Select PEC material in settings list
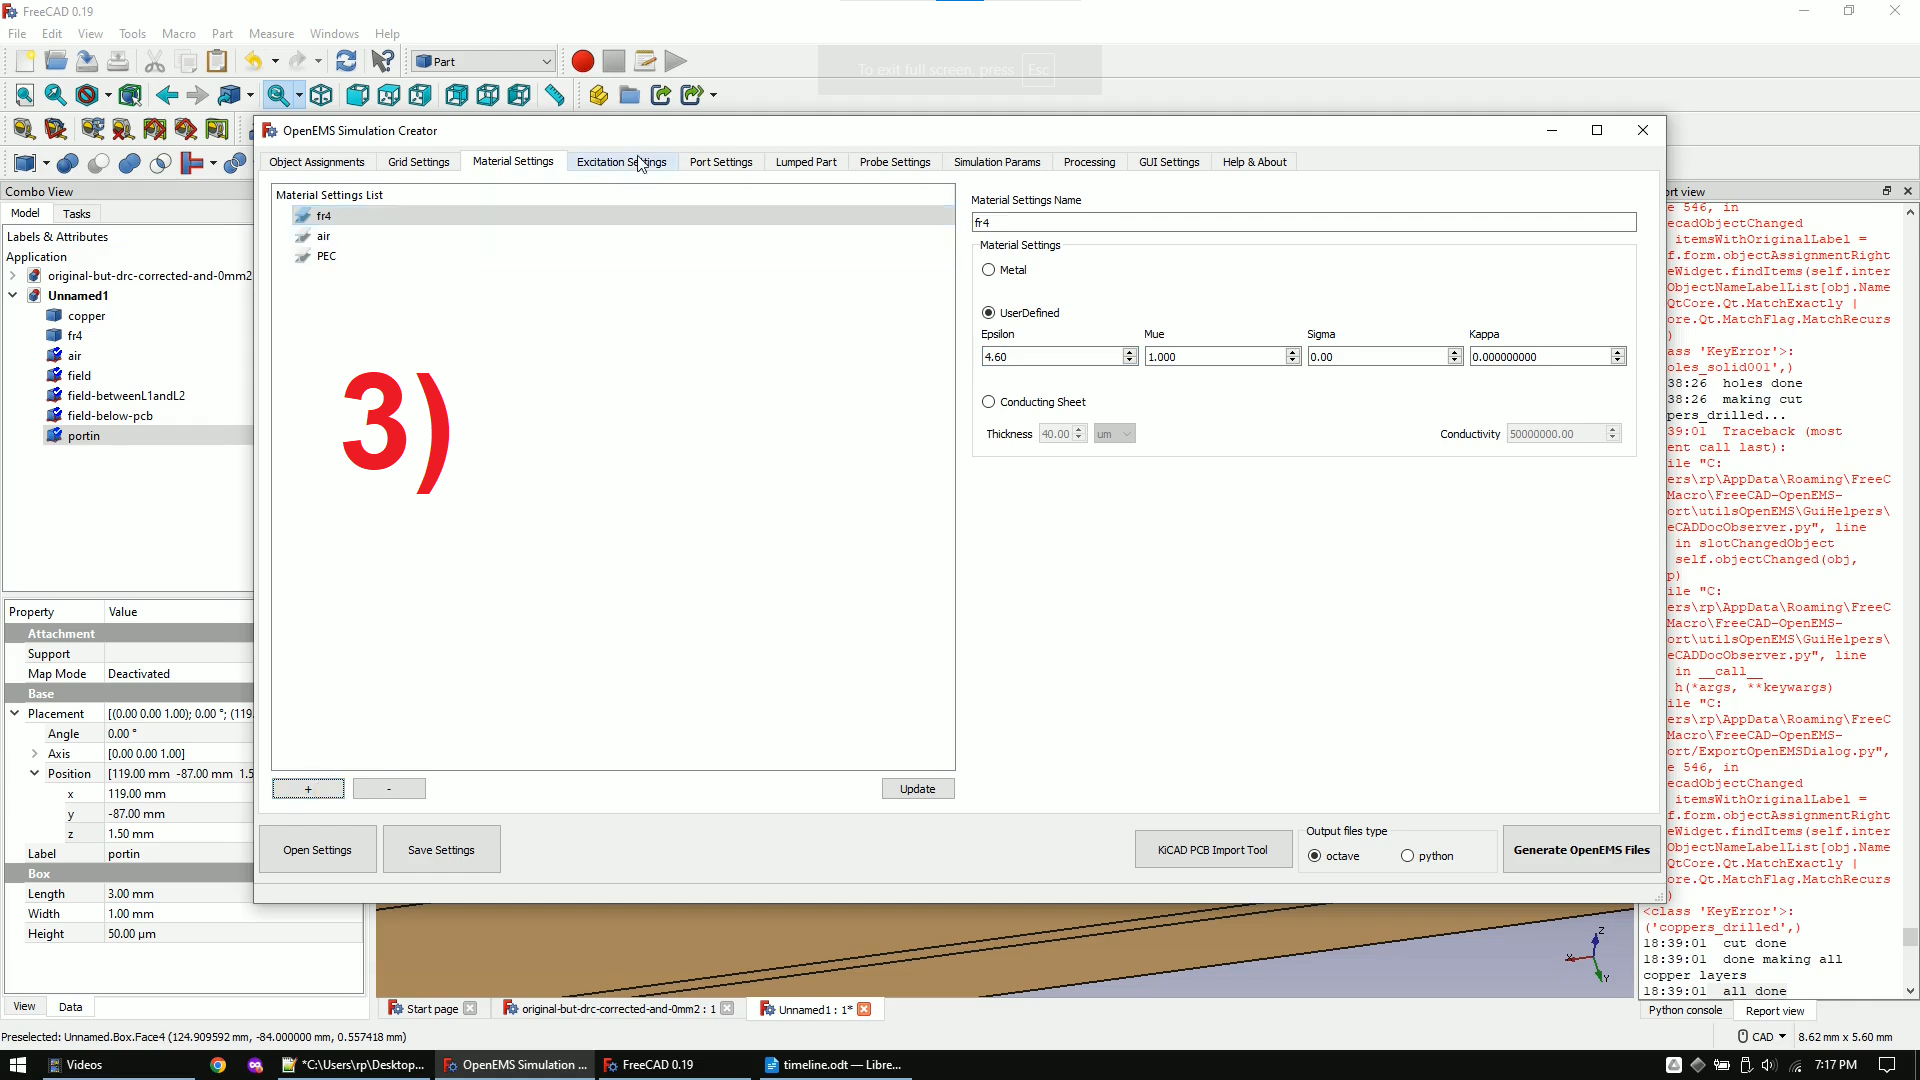The height and width of the screenshot is (1080, 1920). [327, 256]
